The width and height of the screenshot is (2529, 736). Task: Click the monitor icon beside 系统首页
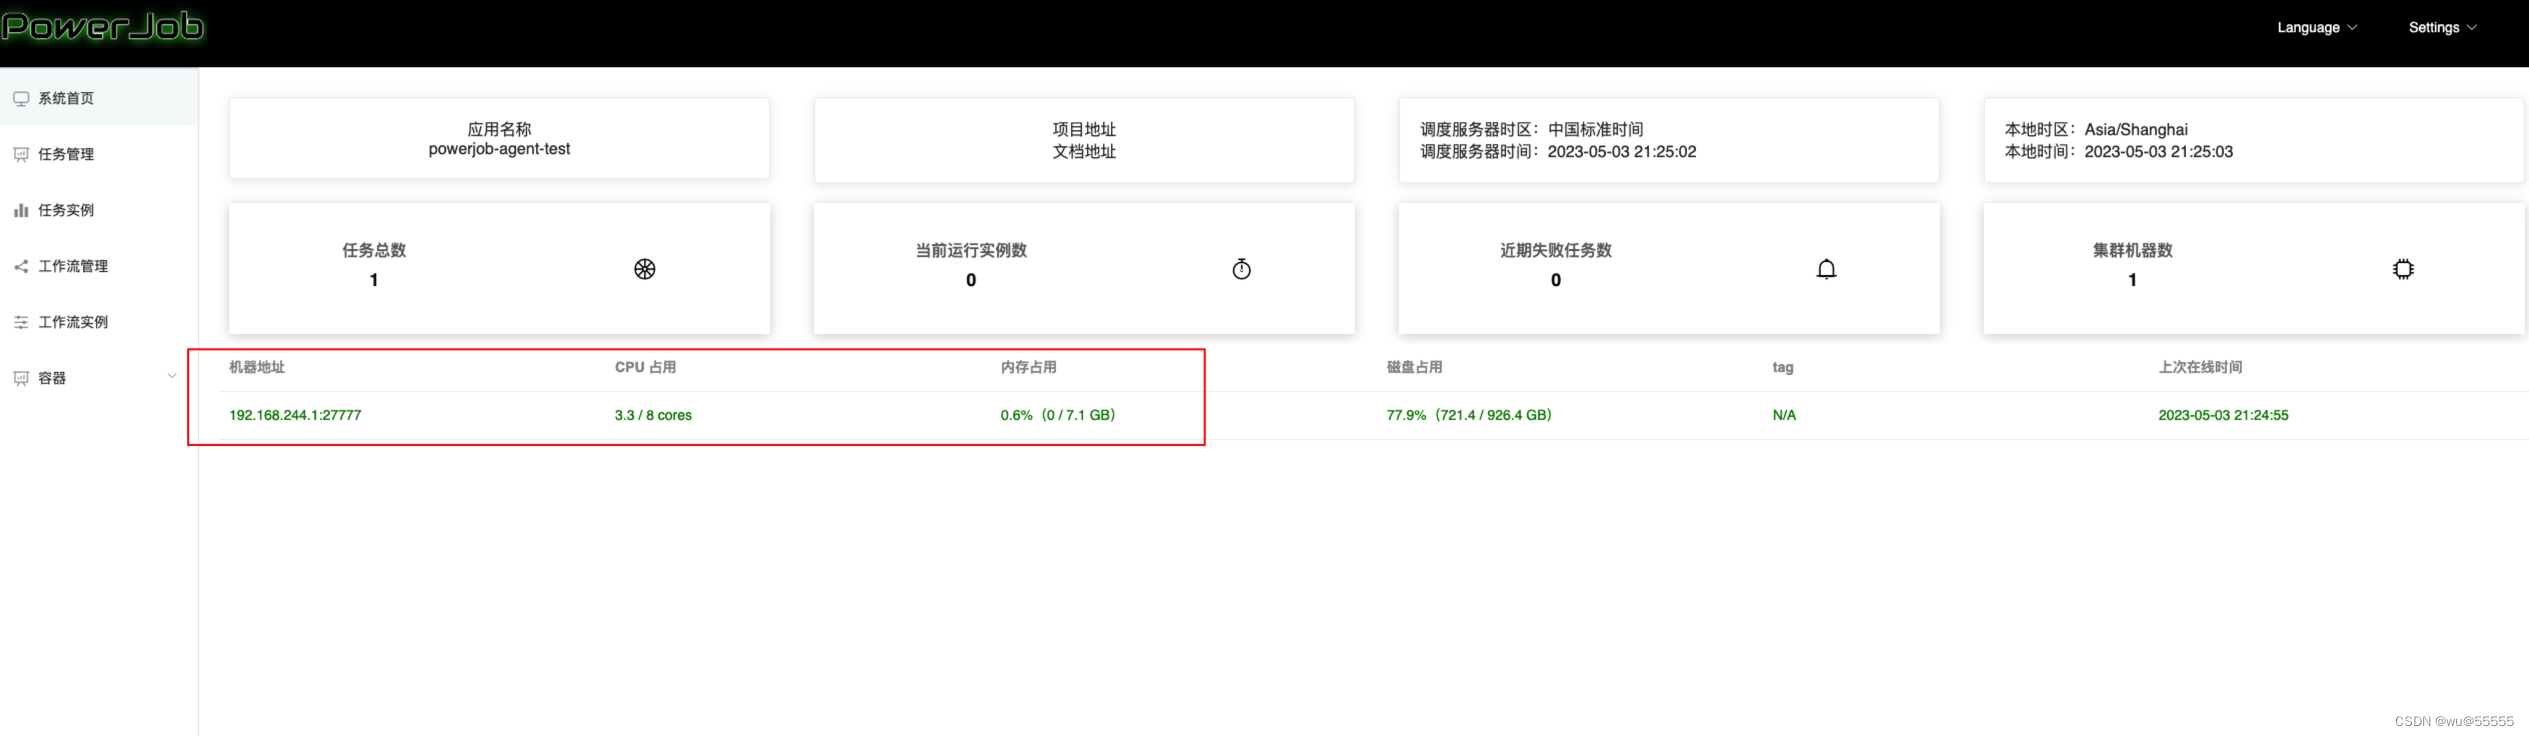pyautogui.click(x=21, y=98)
